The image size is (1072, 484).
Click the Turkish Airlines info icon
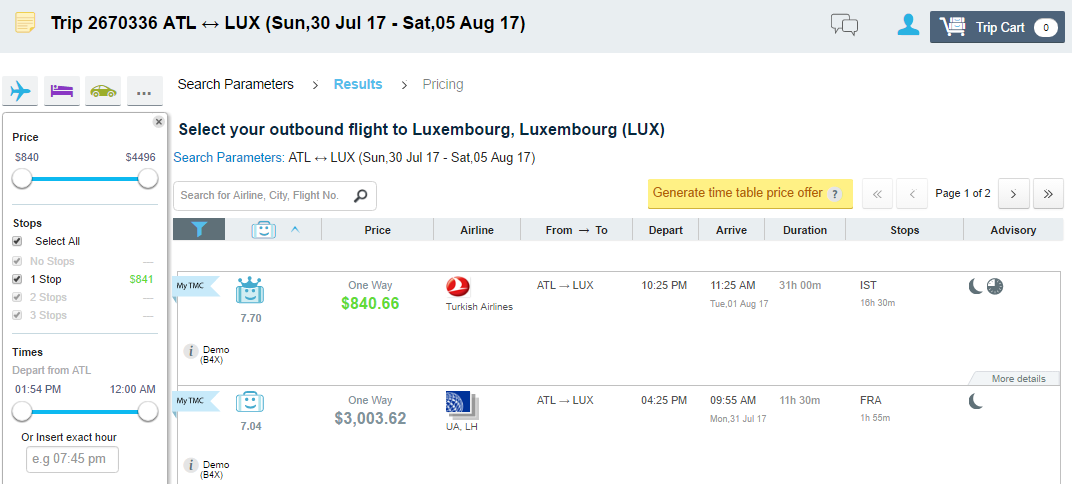(x=192, y=351)
